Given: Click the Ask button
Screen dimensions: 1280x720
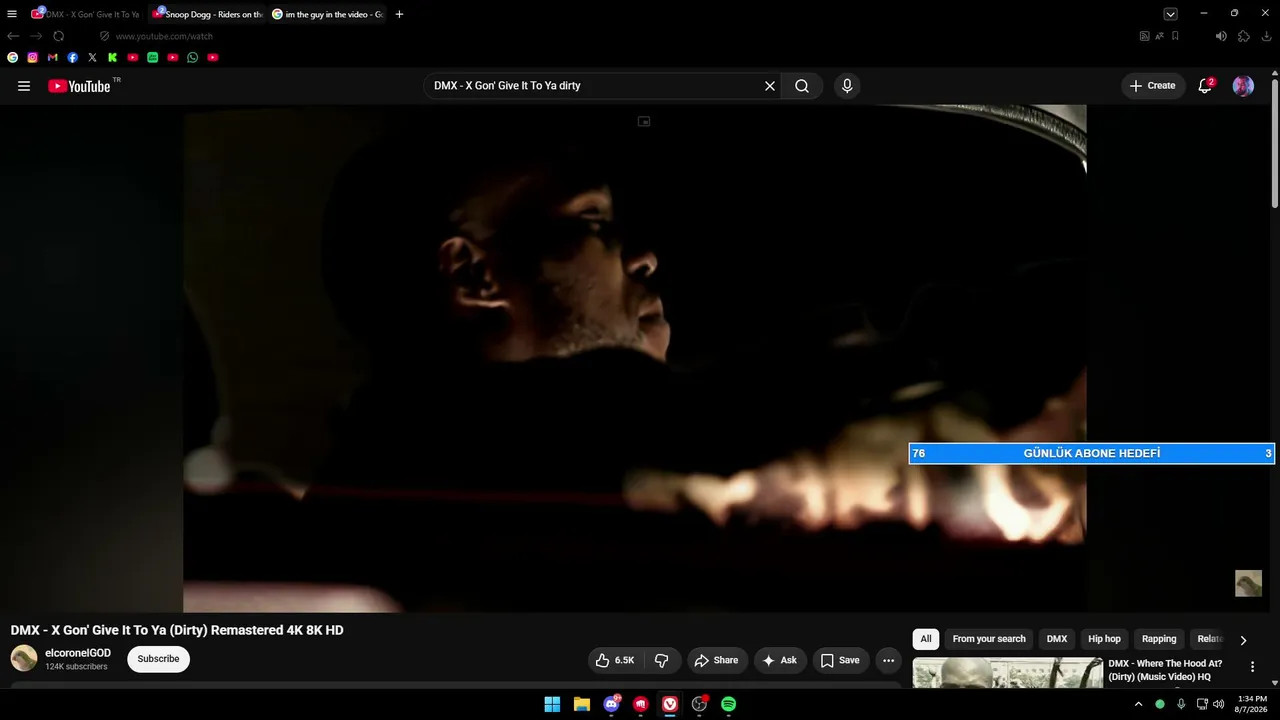Looking at the screenshot, I should click(x=780, y=660).
